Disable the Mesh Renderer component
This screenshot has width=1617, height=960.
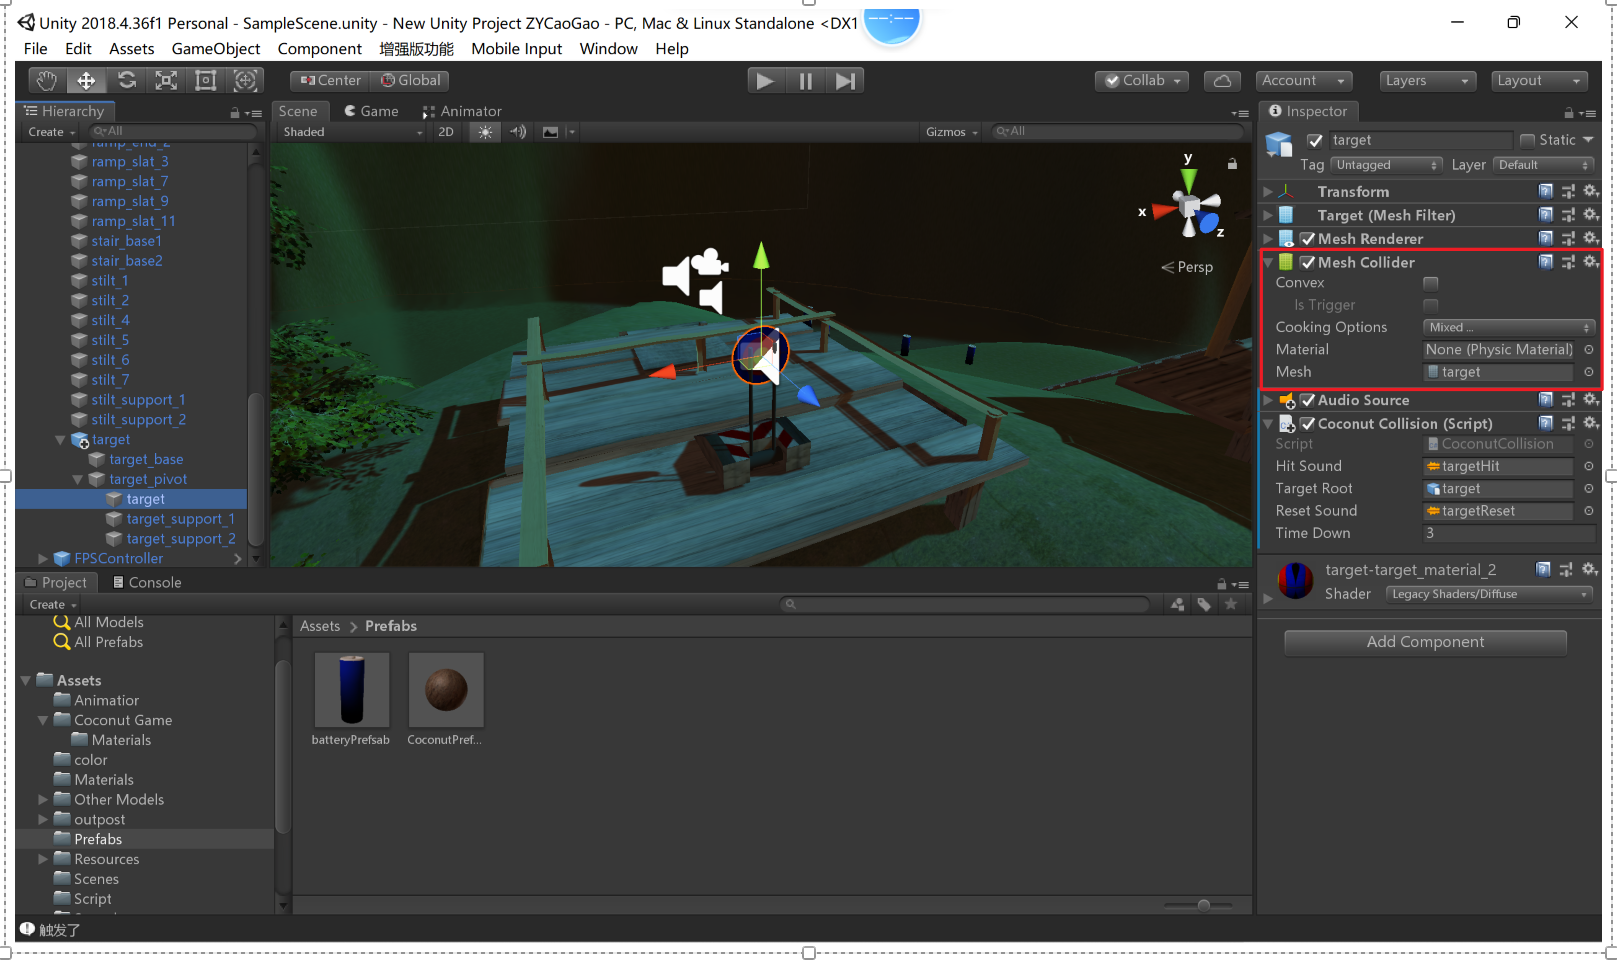tap(1308, 239)
